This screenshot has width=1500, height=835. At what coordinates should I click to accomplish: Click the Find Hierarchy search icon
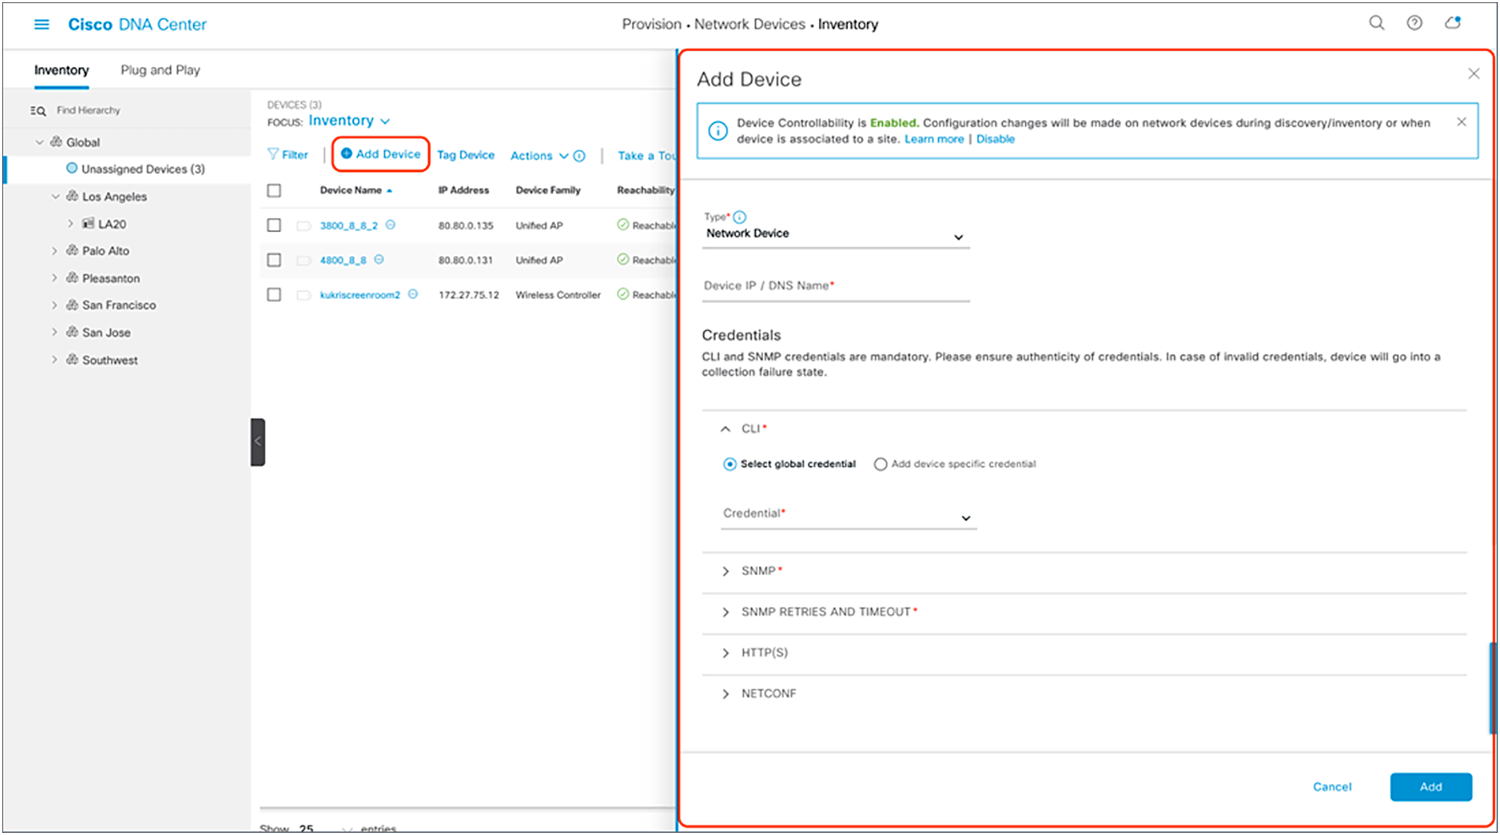38,111
